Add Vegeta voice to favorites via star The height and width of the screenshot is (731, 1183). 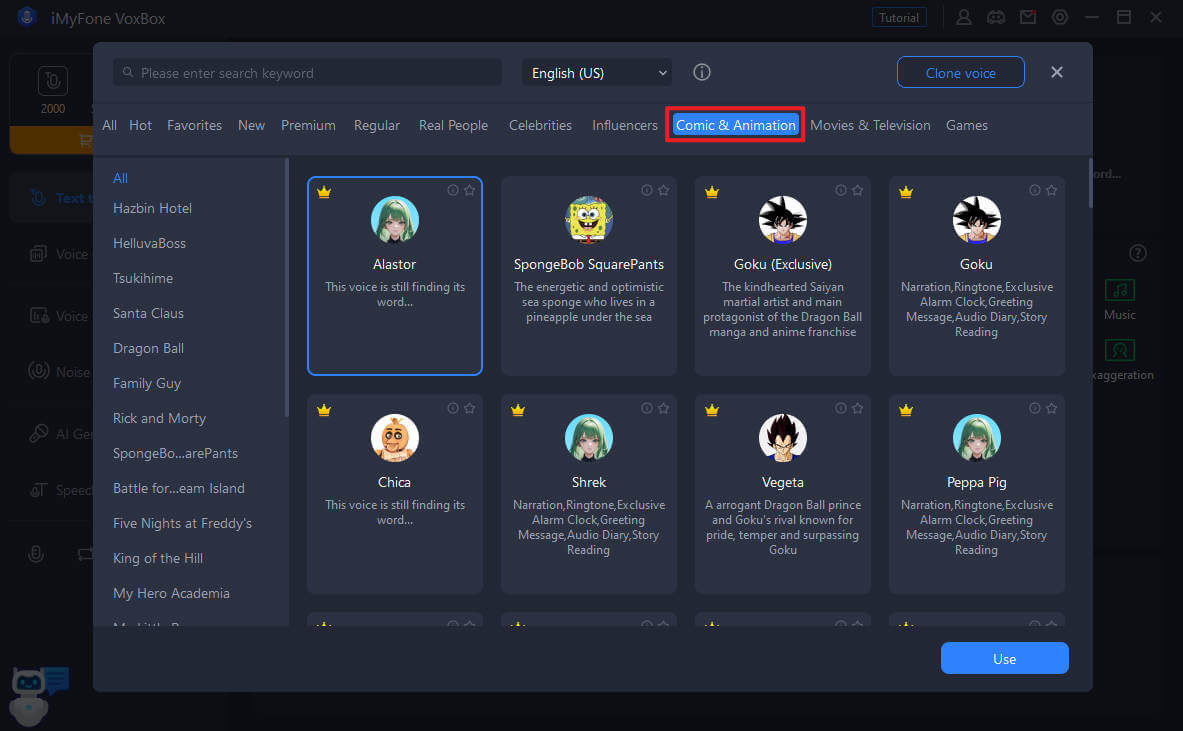857,408
